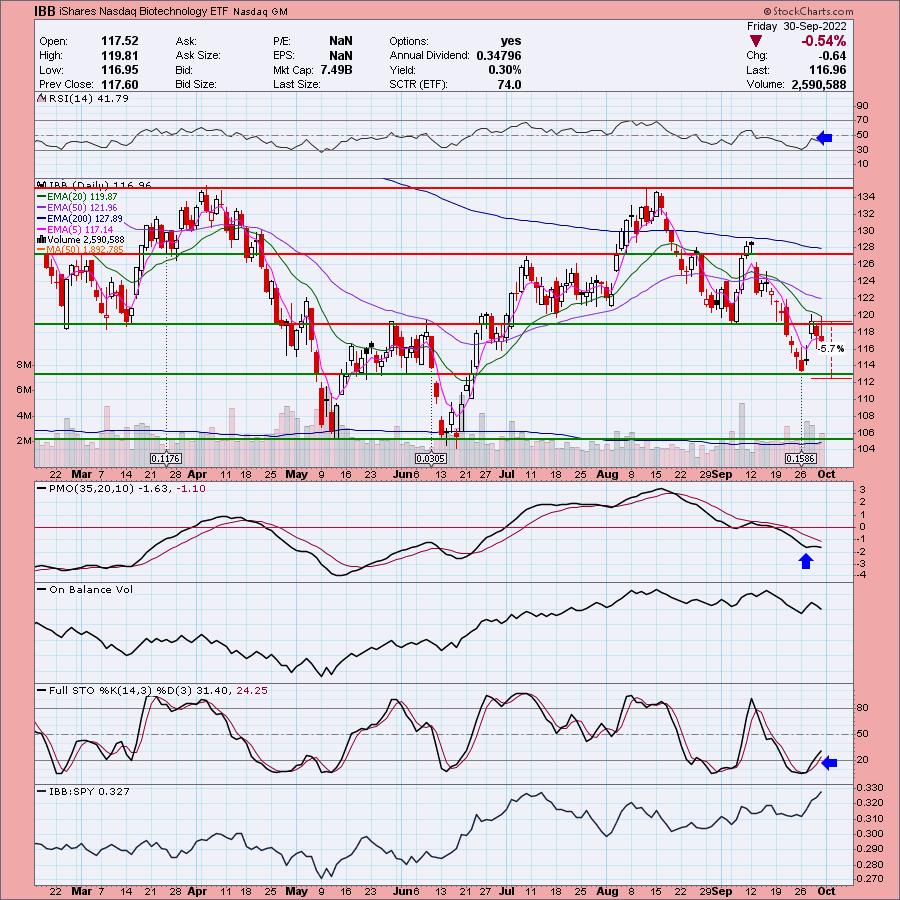This screenshot has width=900, height=900.
Task: Select the iShares Nasdaq Biotechnology ETF name
Action: pyautogui.click(x=143, y=11)
